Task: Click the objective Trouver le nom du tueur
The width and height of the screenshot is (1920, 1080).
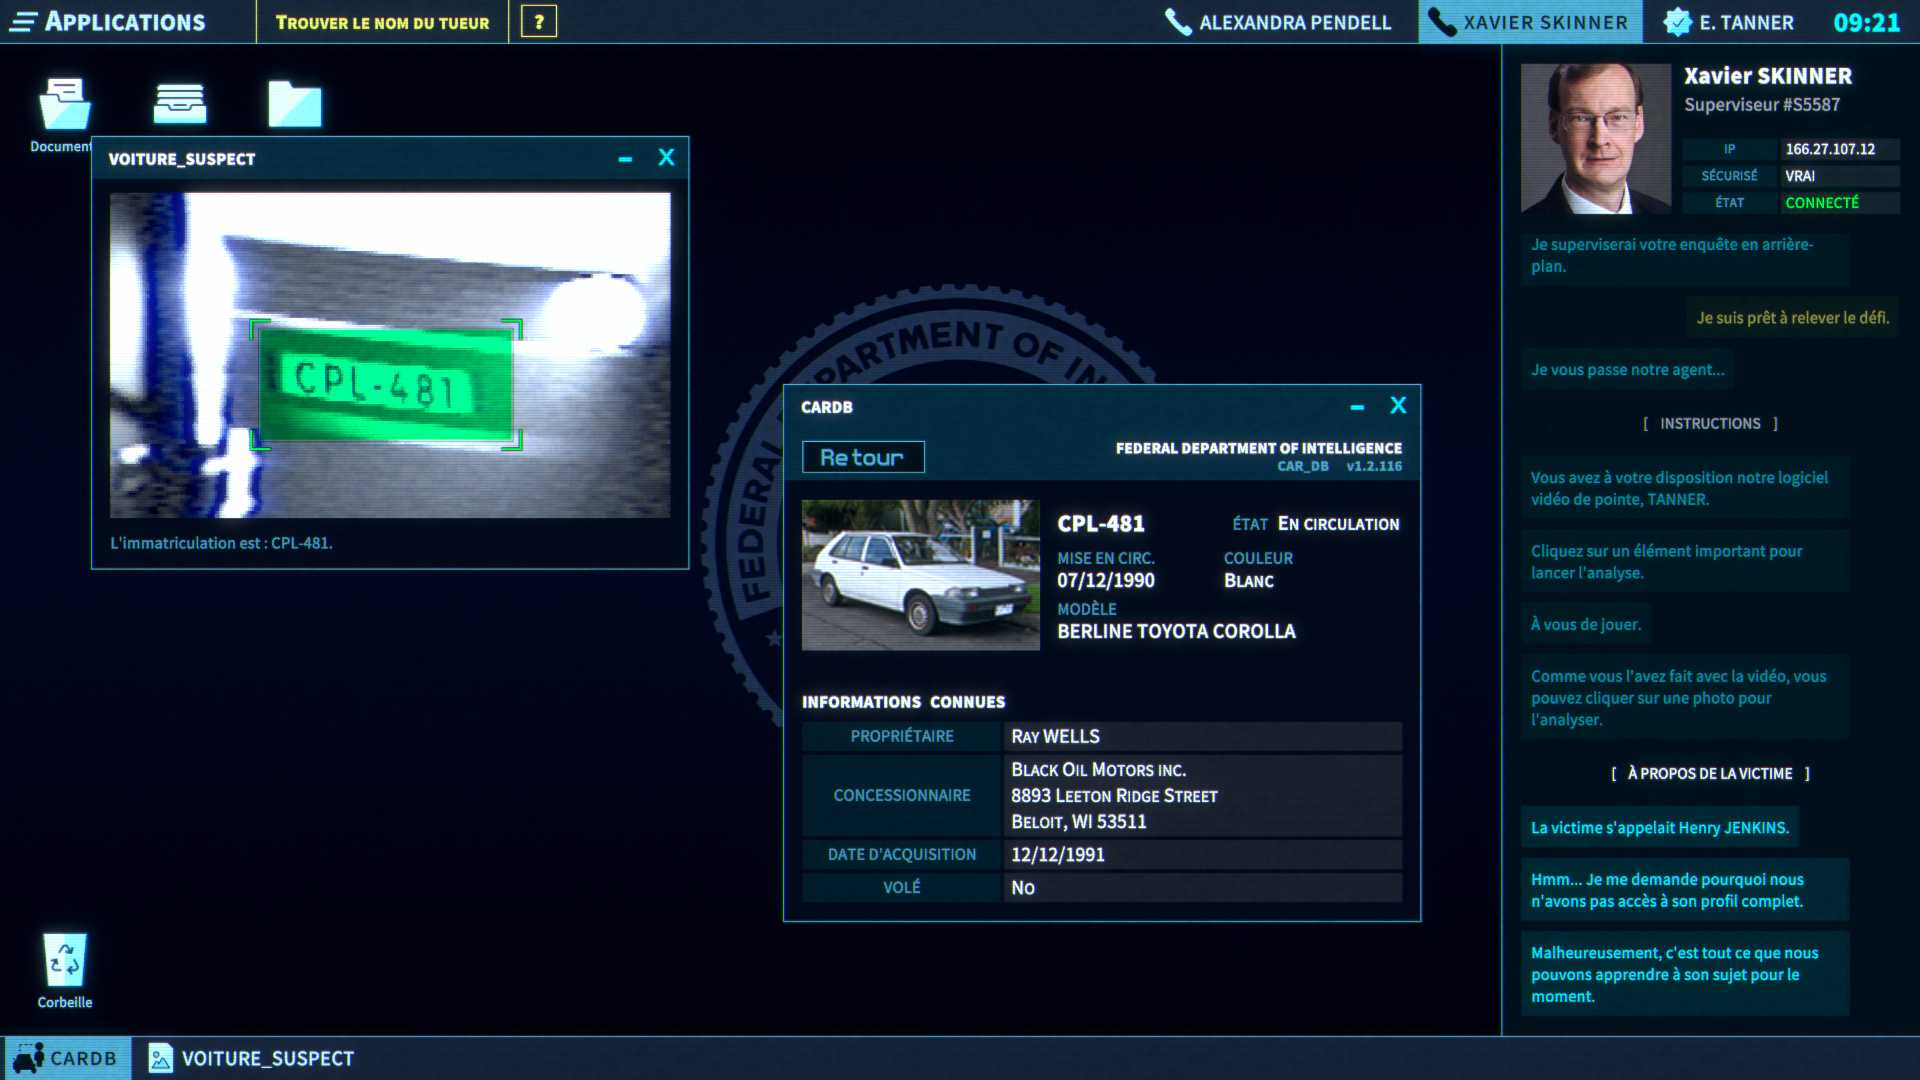Action: 382,22
